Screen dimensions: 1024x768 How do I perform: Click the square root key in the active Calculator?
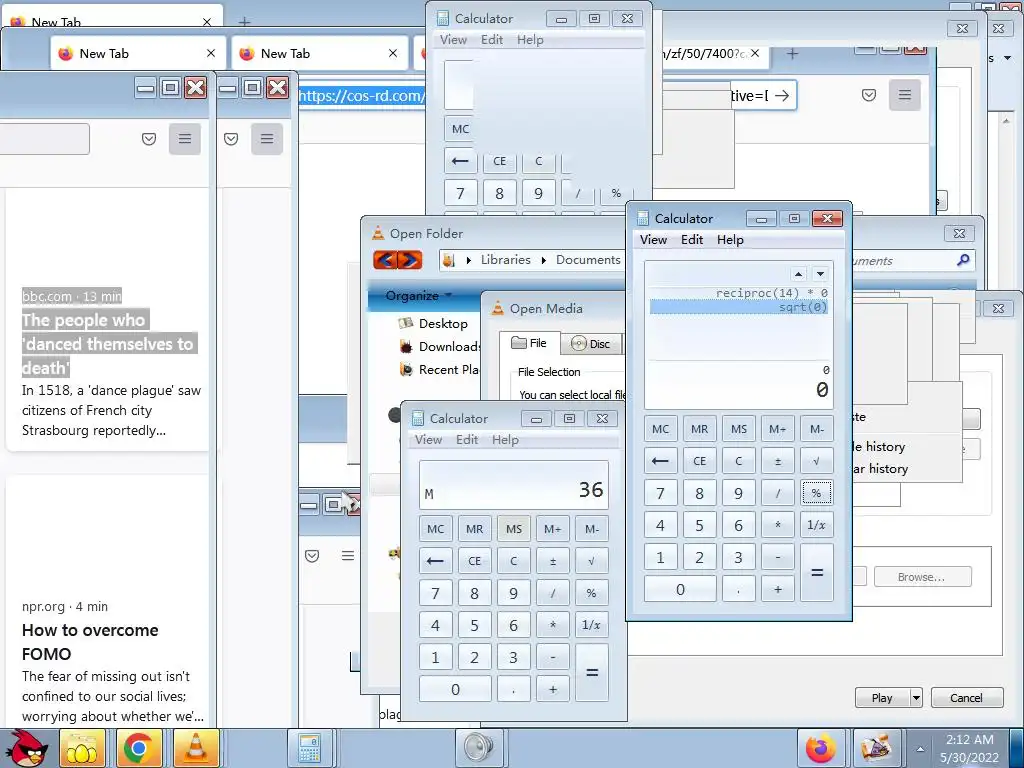pos(816,461)
